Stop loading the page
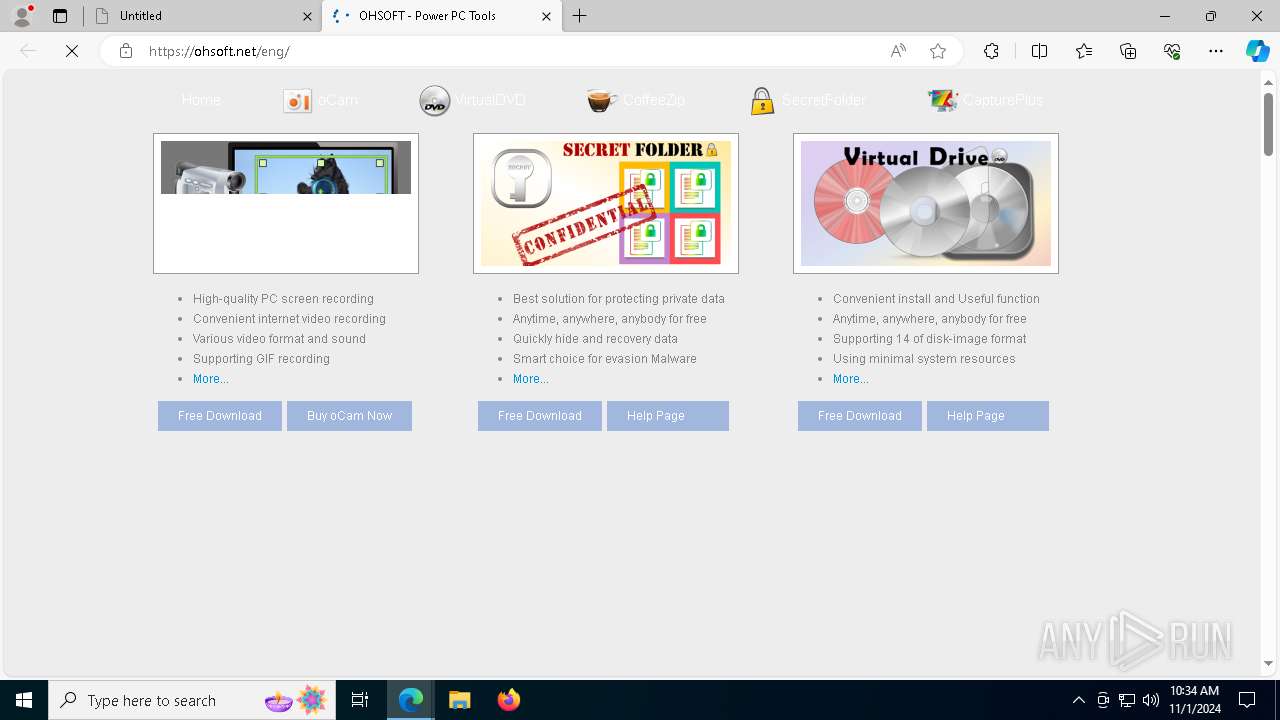 coord(72,51)
